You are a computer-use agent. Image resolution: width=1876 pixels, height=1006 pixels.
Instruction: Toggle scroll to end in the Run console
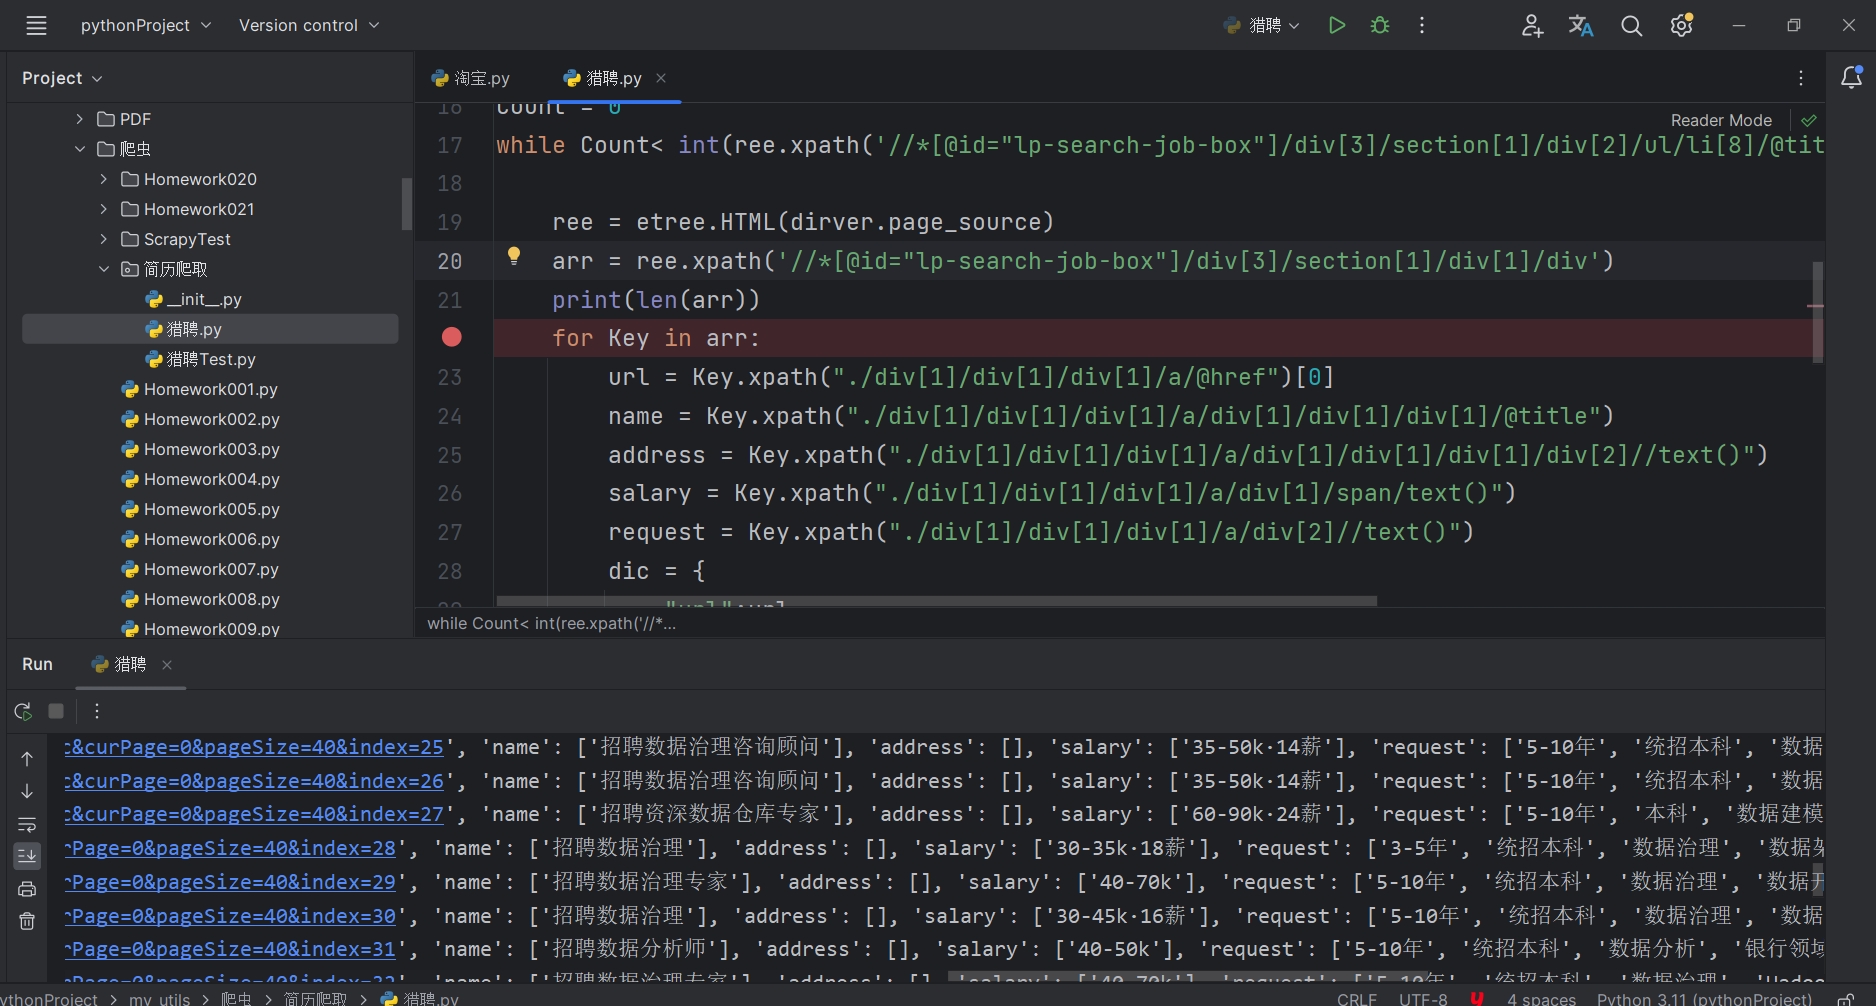click(x=27, y=856)
